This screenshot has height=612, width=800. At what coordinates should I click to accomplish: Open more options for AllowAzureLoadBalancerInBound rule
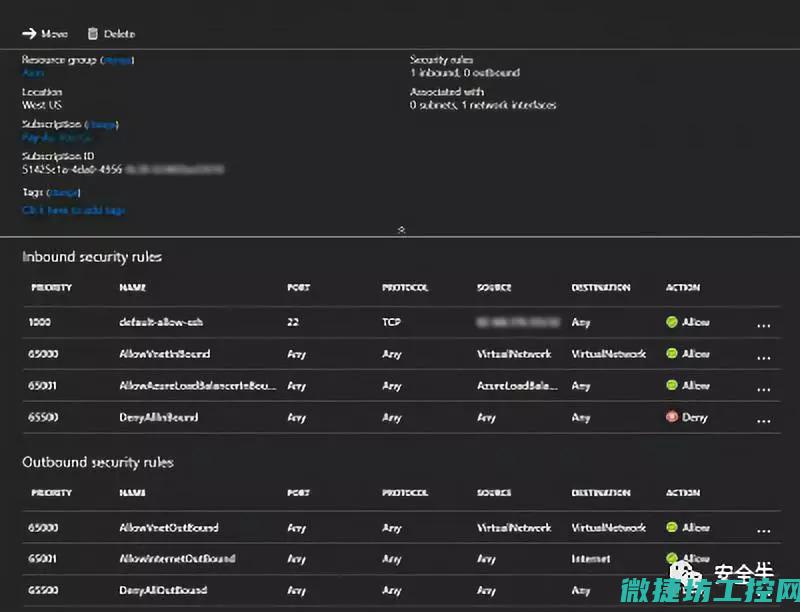(763, 389)
